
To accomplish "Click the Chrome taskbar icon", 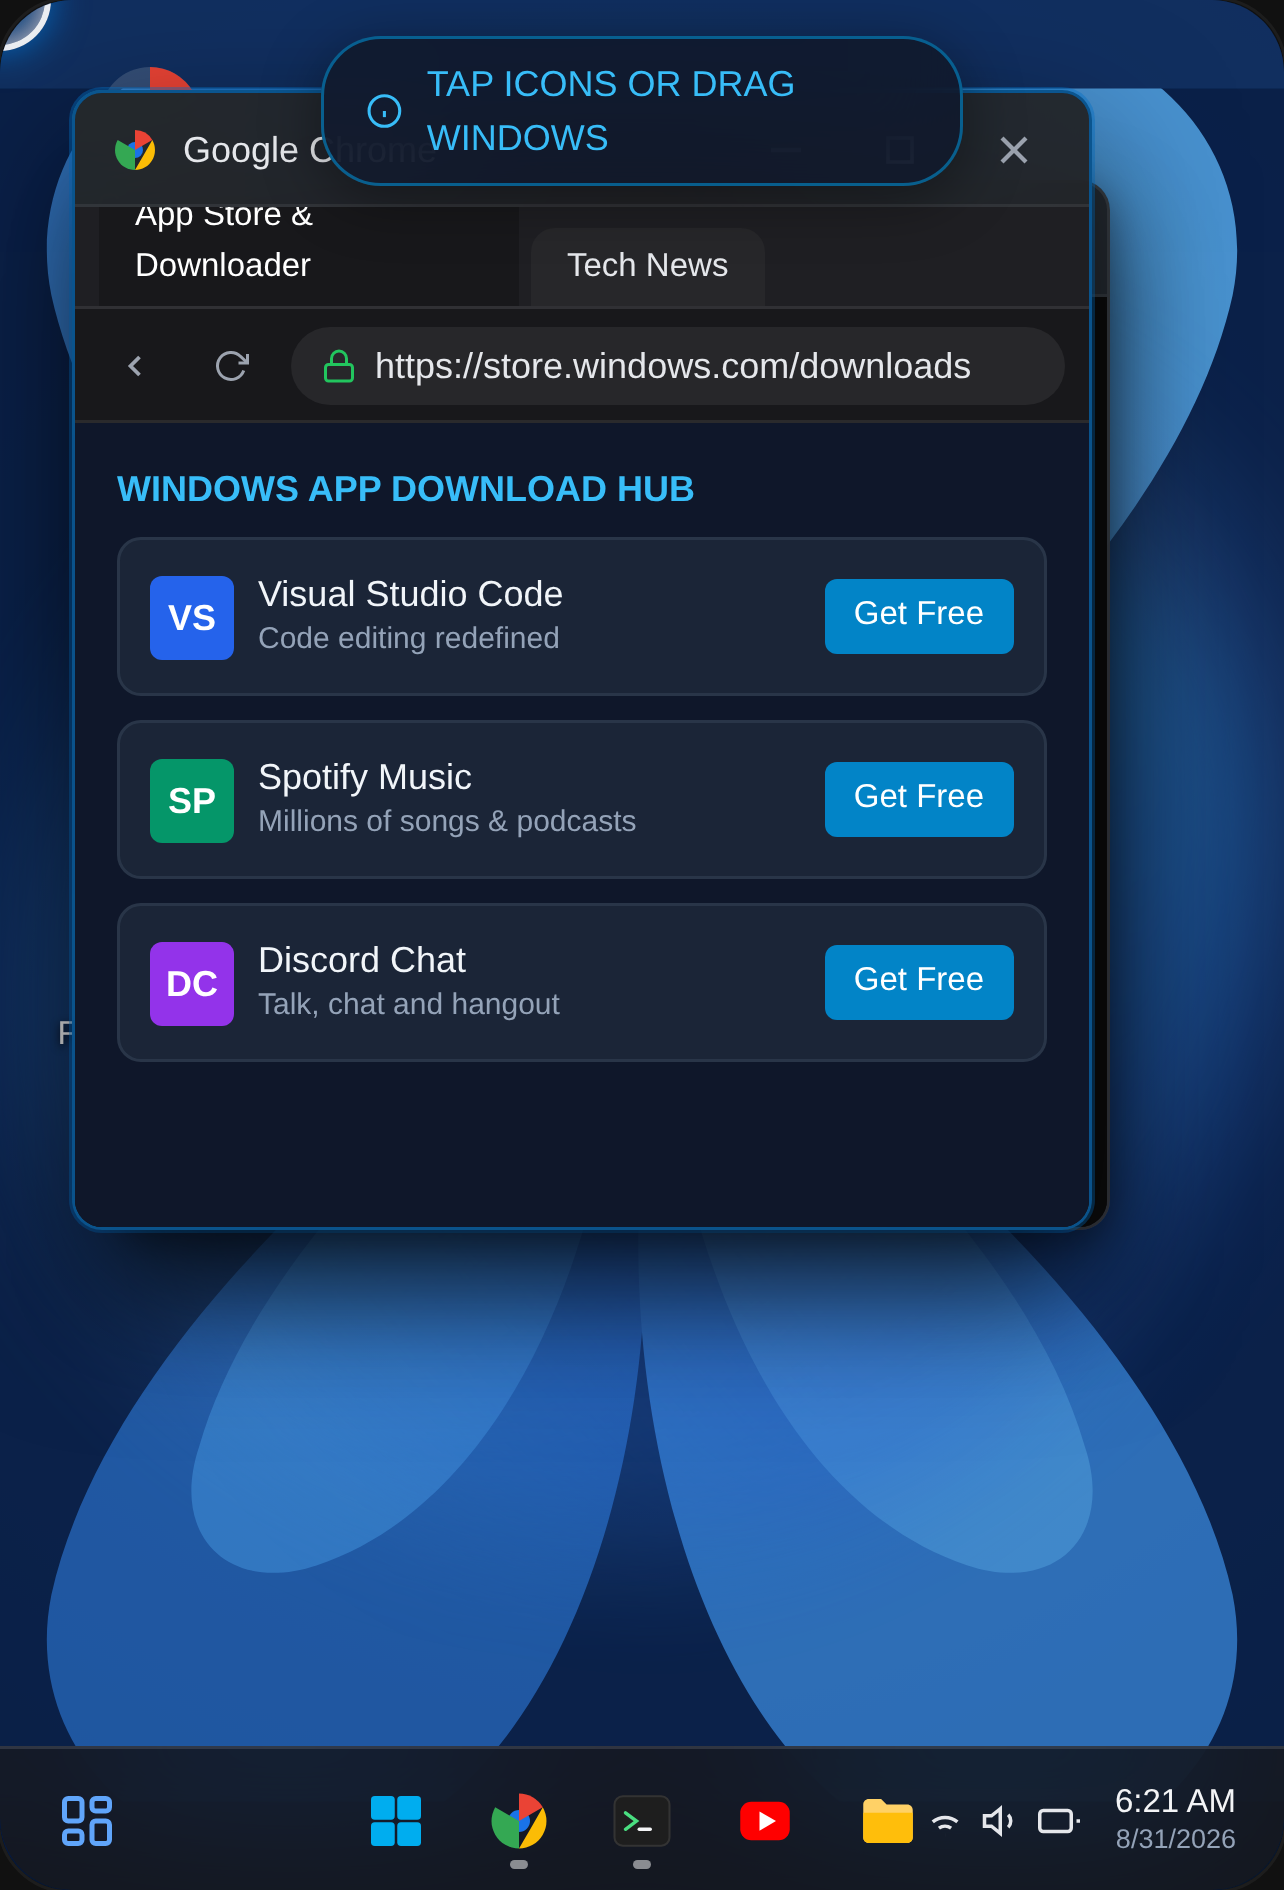I will 519,1821.
